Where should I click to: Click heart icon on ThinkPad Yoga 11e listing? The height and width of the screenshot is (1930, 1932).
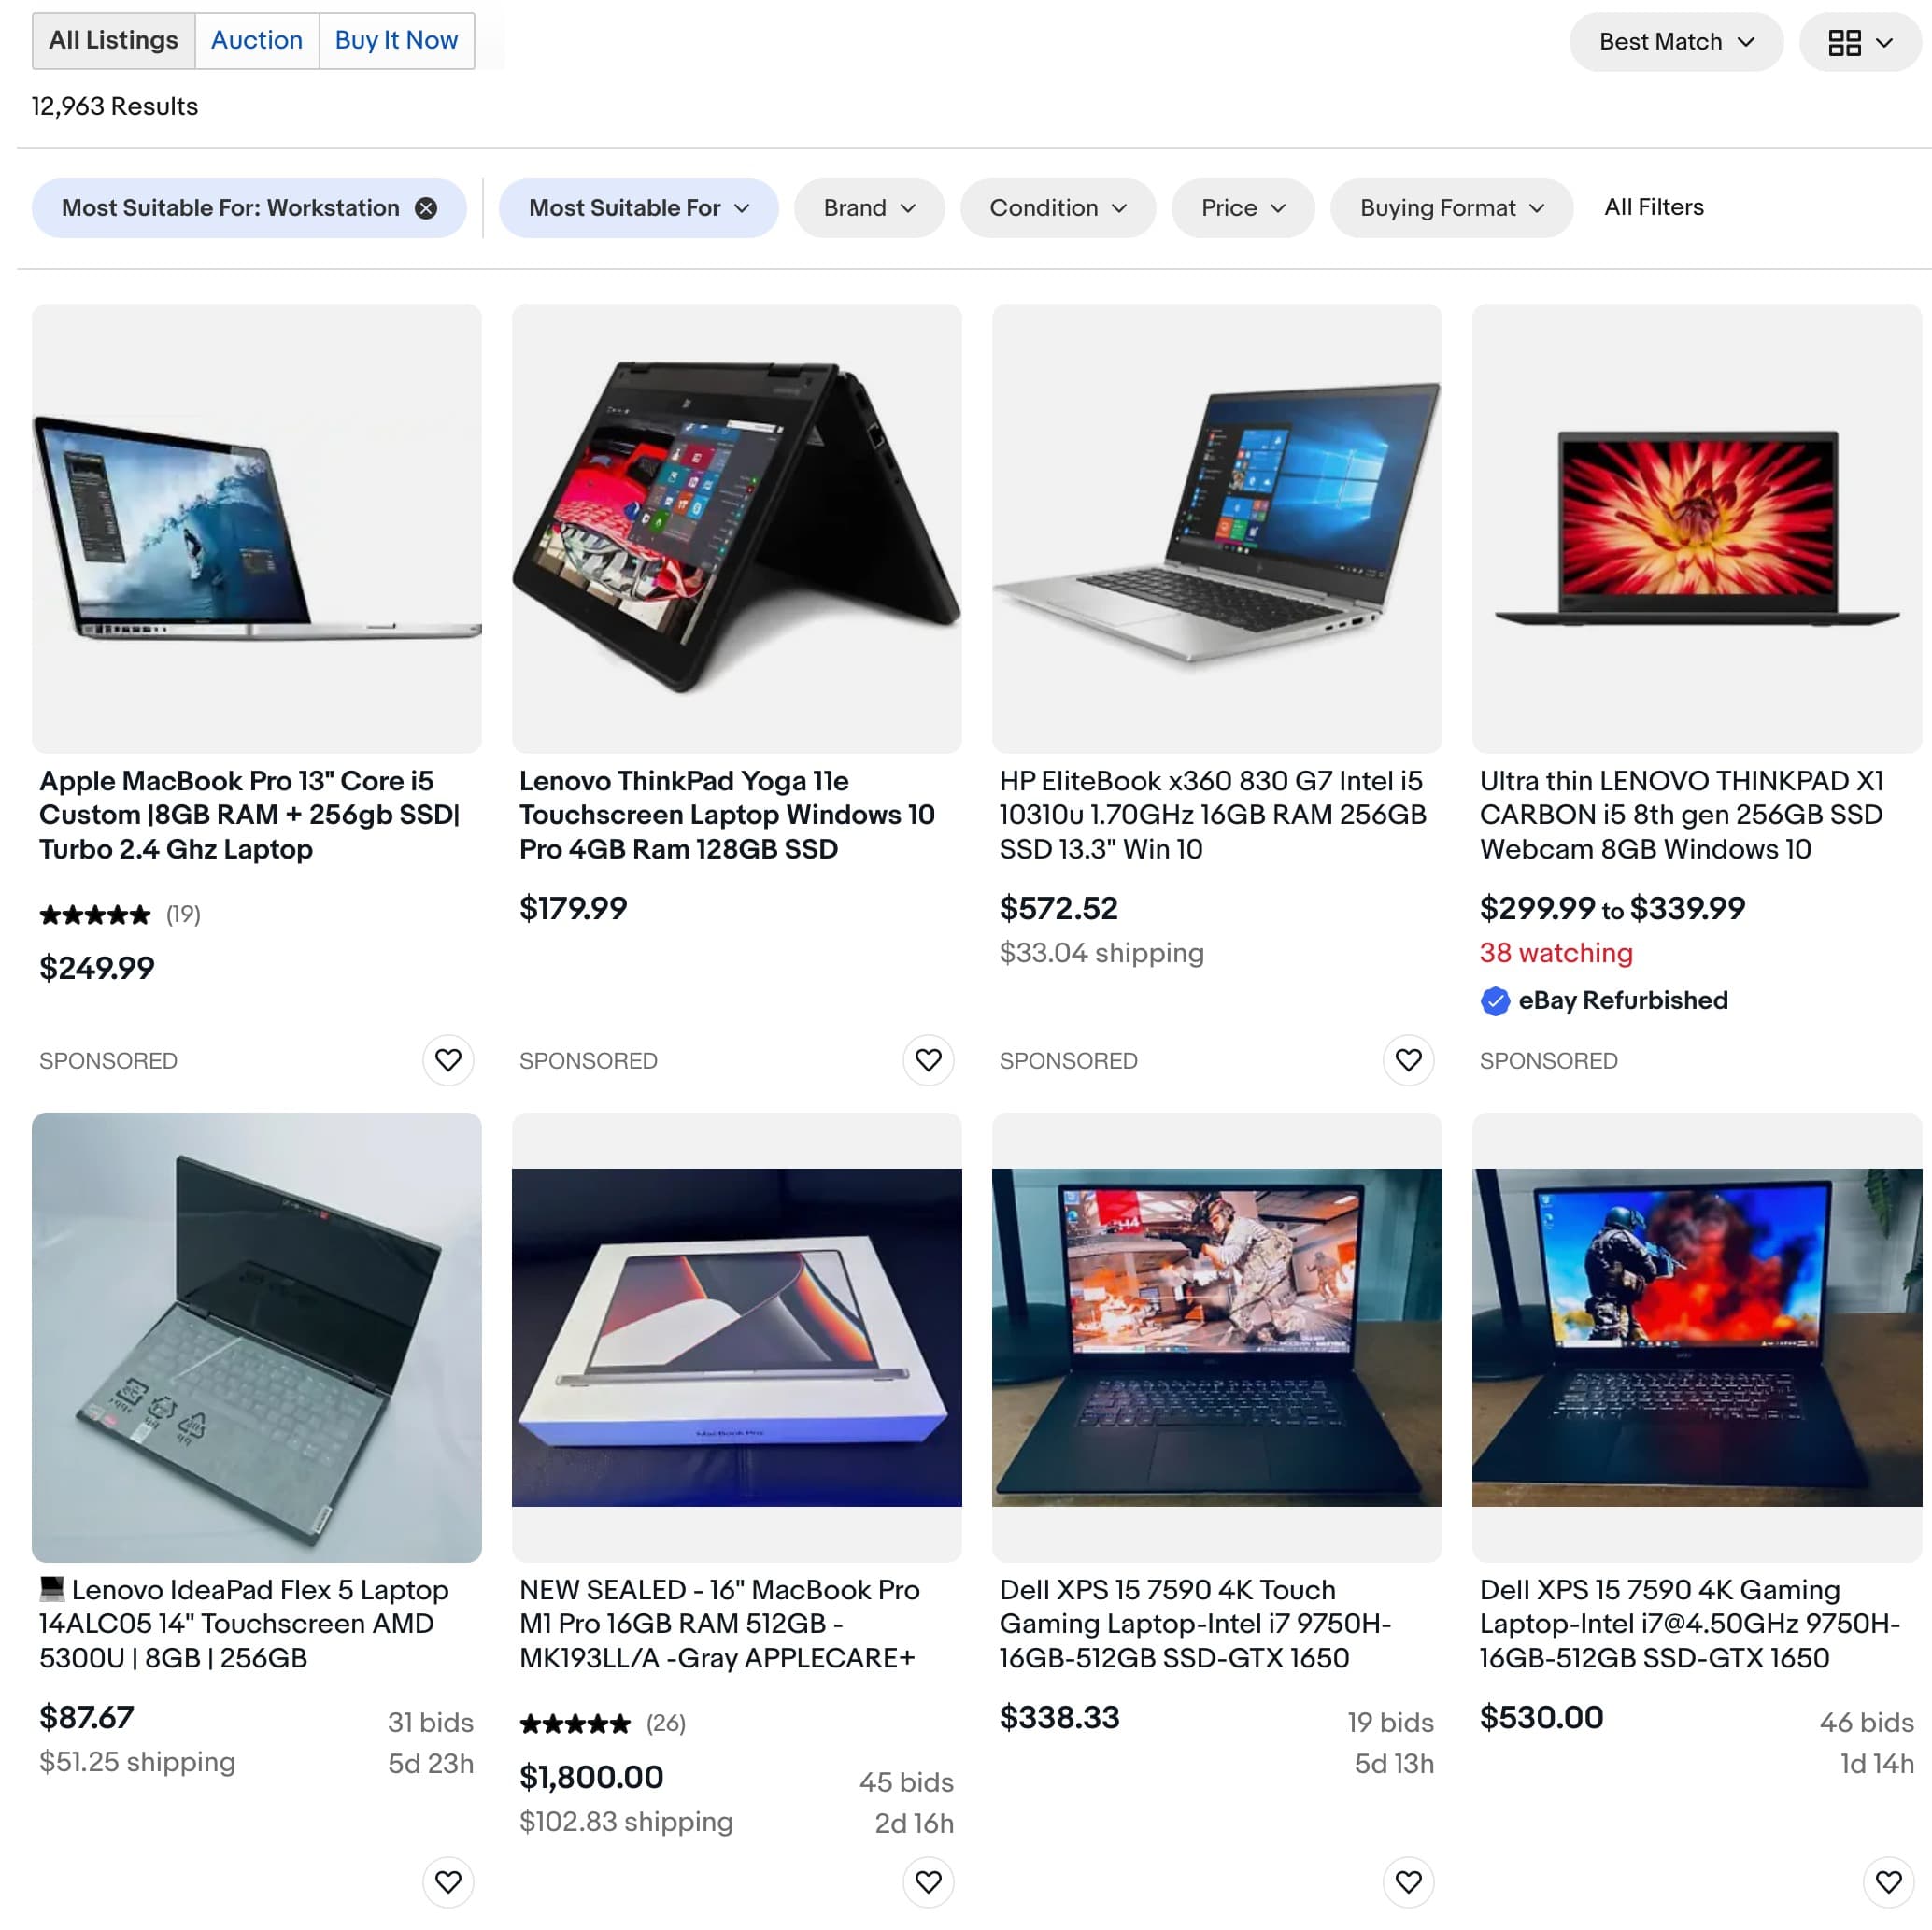928,1060
